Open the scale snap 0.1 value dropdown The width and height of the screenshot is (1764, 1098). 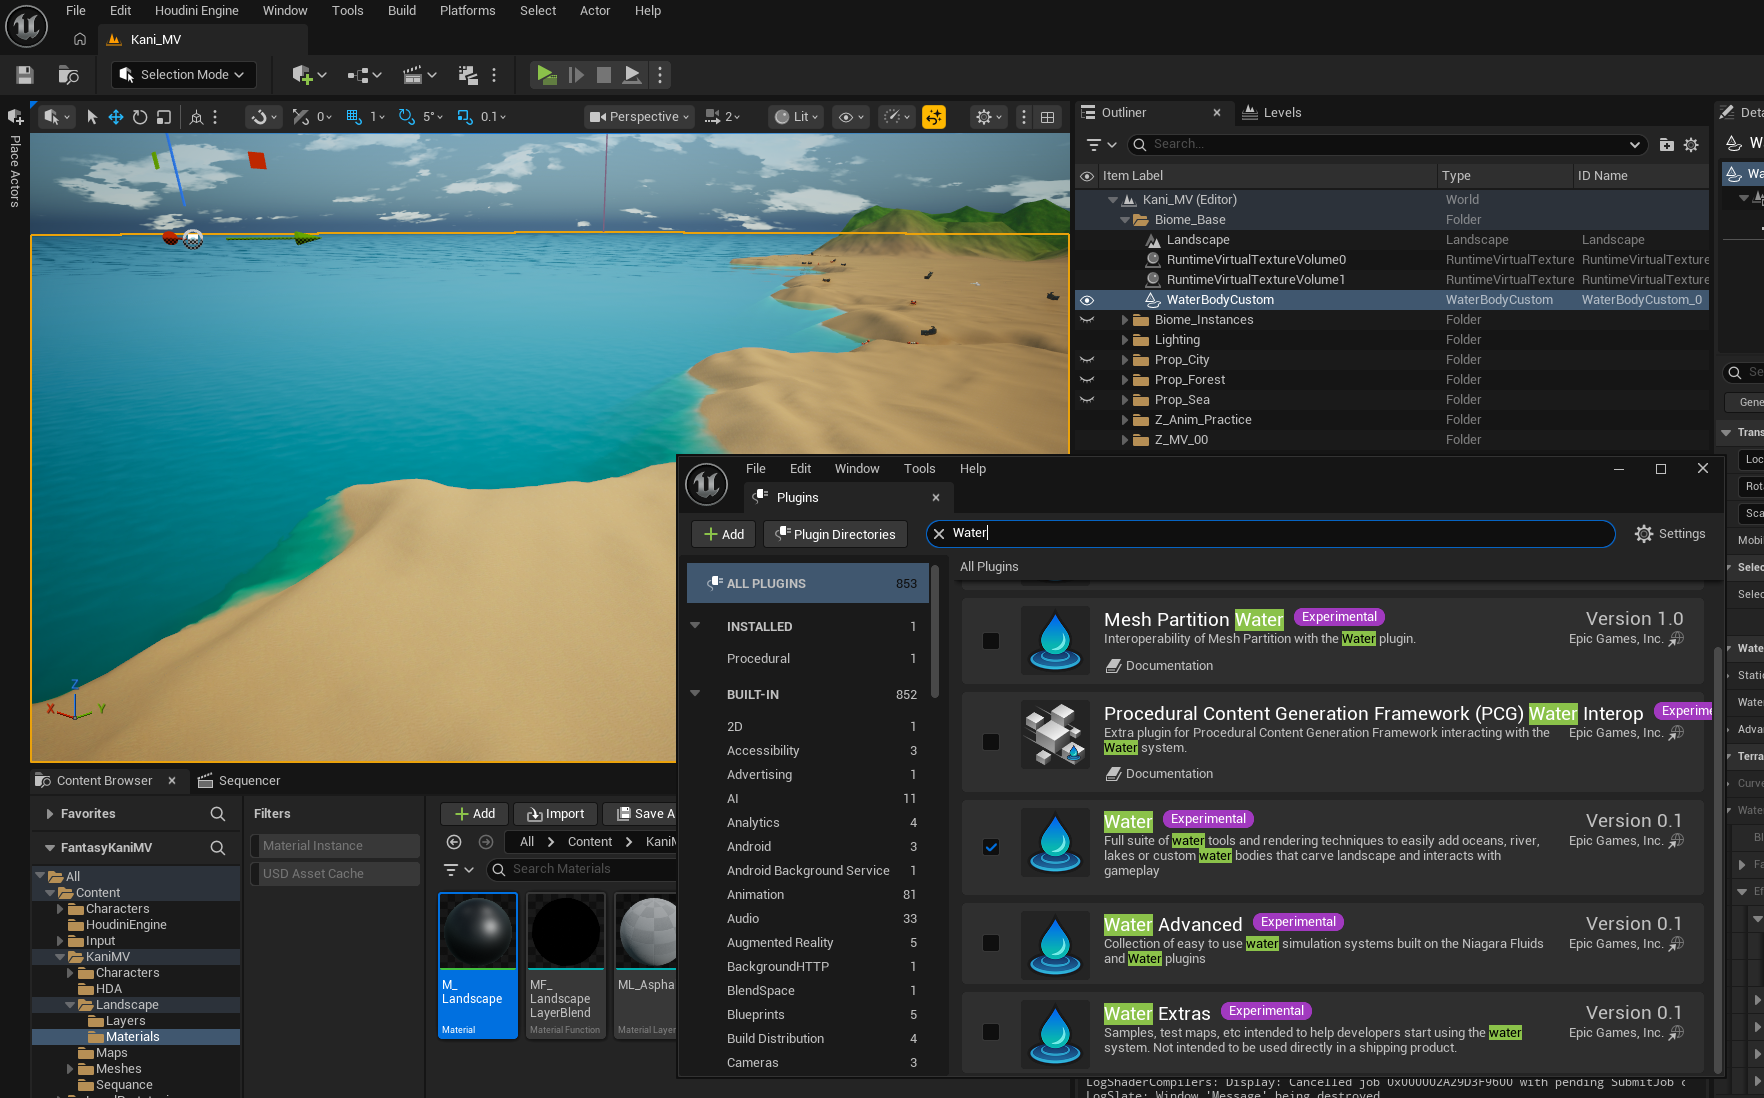pos(493,117)
